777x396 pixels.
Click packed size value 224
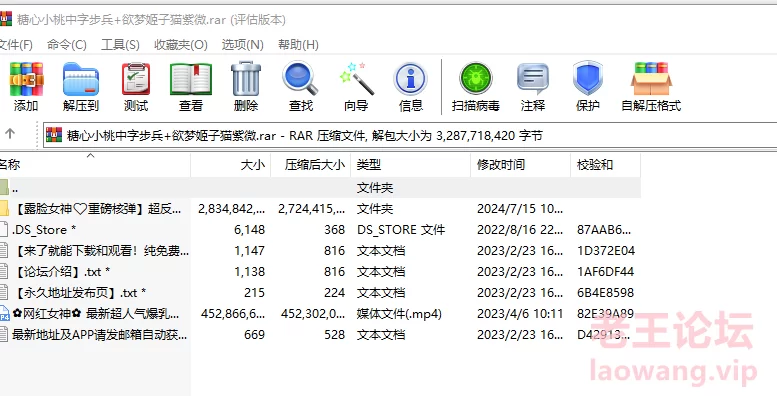tap(334, 292)
